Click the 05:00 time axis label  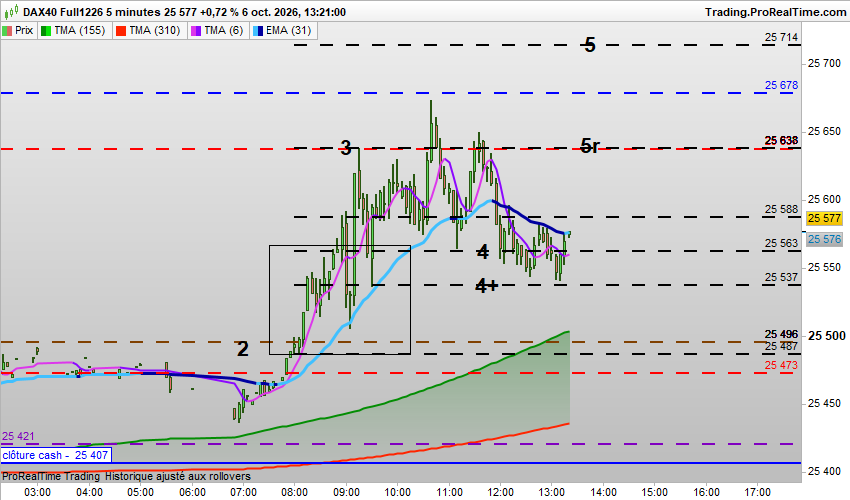140,492
